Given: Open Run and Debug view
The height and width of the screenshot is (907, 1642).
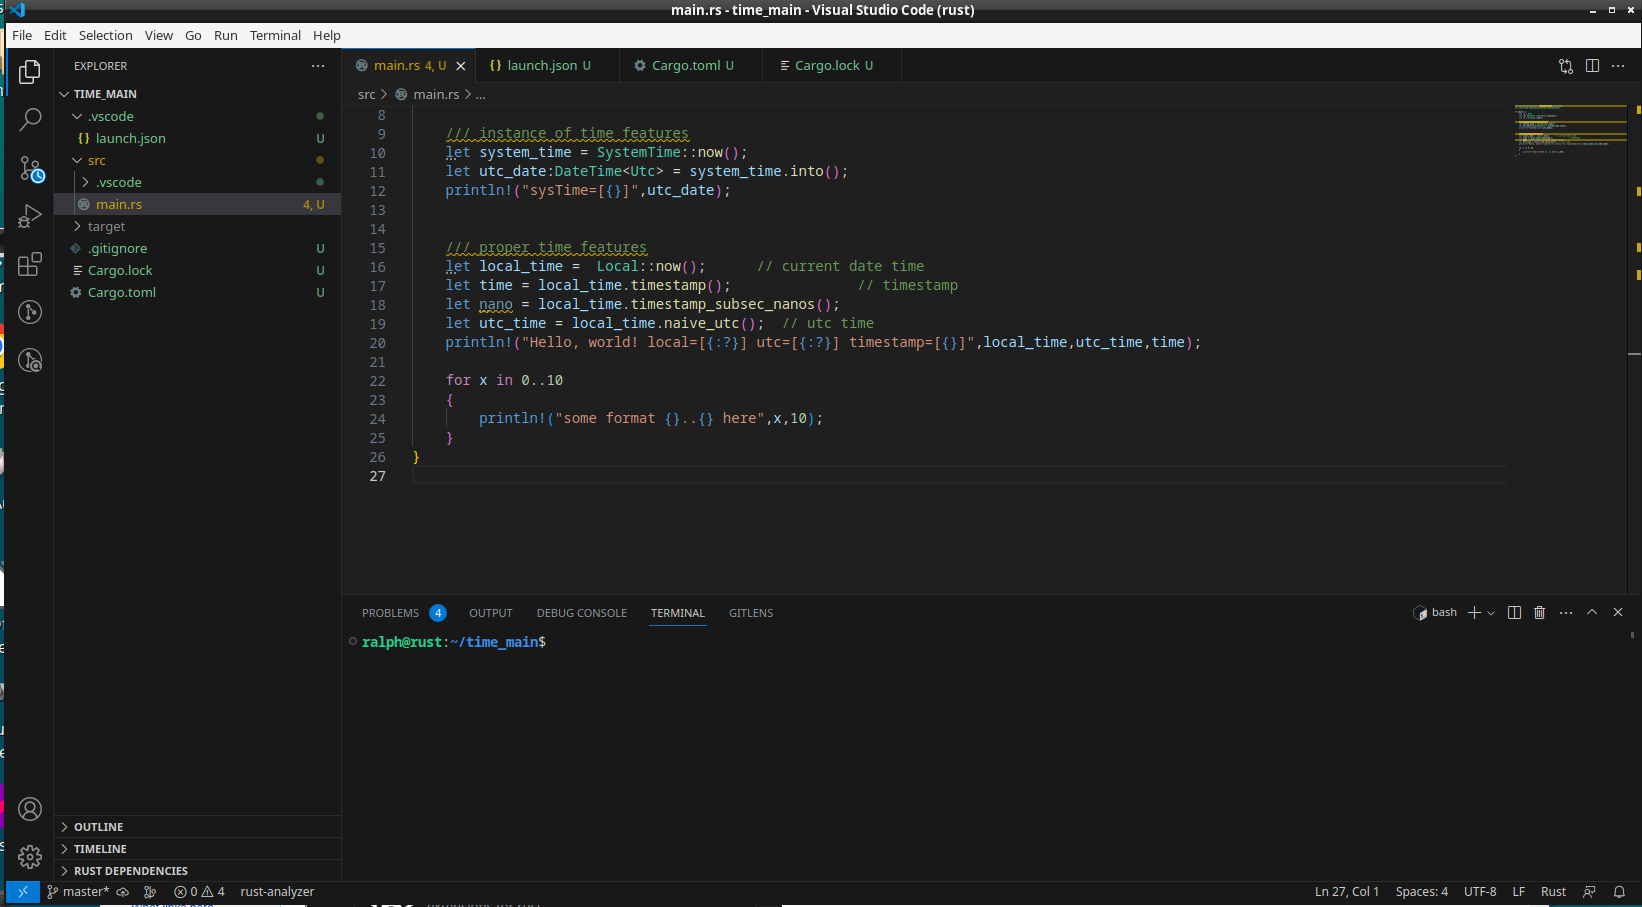Looking at the screenshot, I should pos(30,216).
